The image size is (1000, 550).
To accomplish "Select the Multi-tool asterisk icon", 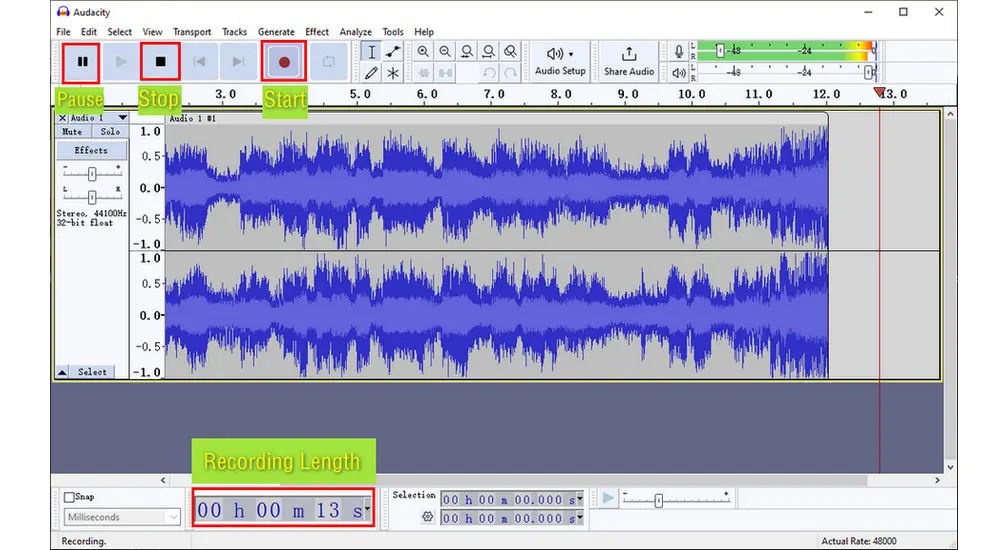I will [x=393, y=73].
